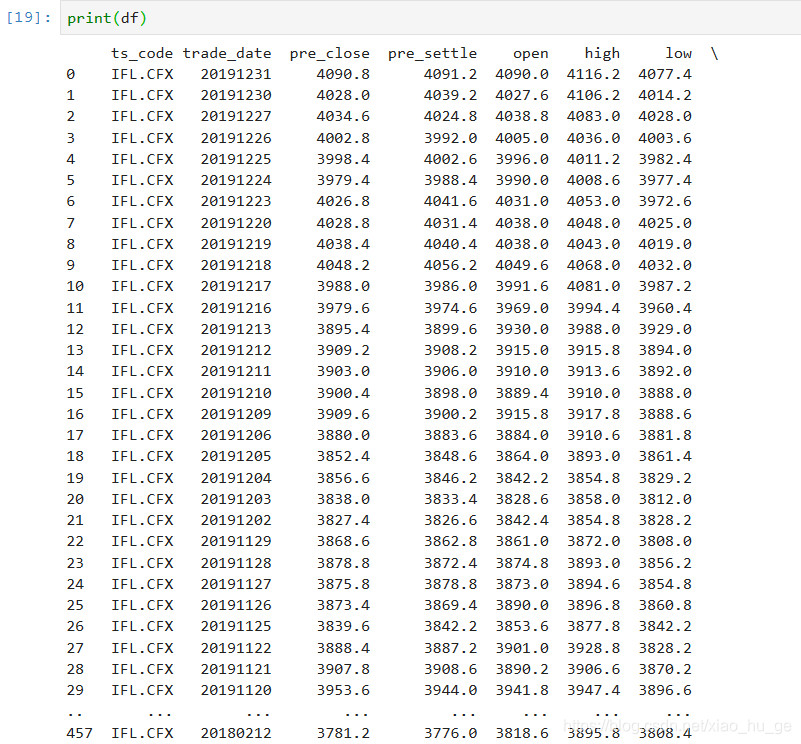Click the low column header

tap(678, 53)
